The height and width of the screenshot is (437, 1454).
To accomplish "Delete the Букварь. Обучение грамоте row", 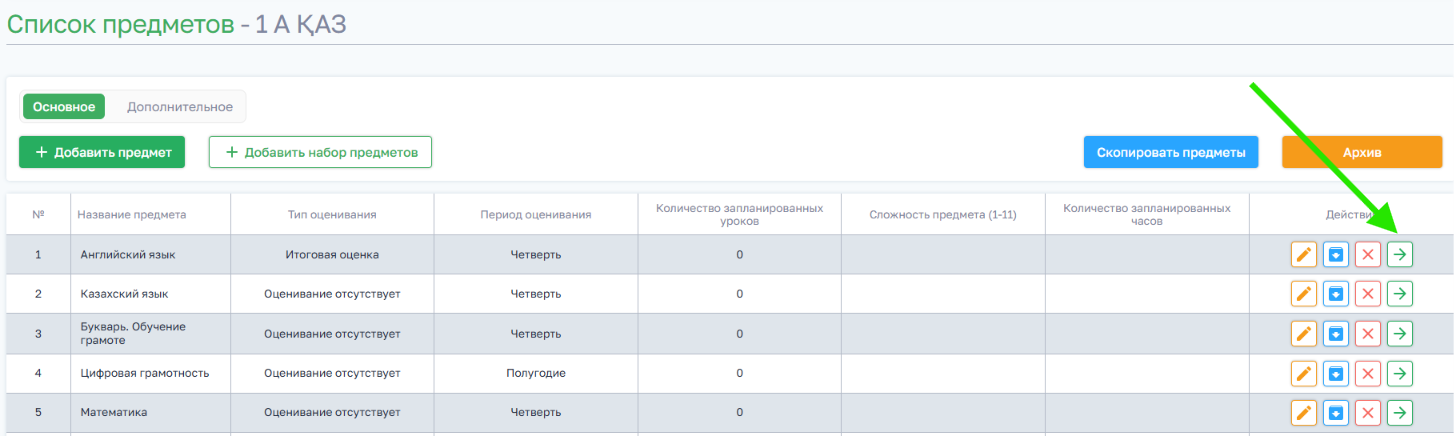I will tap(1368, 333).
